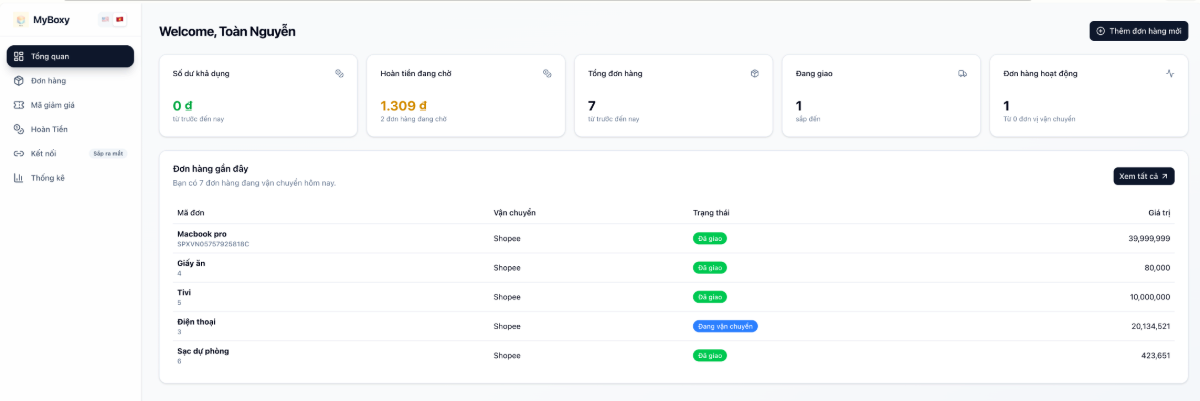Open the Tổng quan sidebar page
The width and height of the screenshot is (1200, 401).
pos(70,56)
